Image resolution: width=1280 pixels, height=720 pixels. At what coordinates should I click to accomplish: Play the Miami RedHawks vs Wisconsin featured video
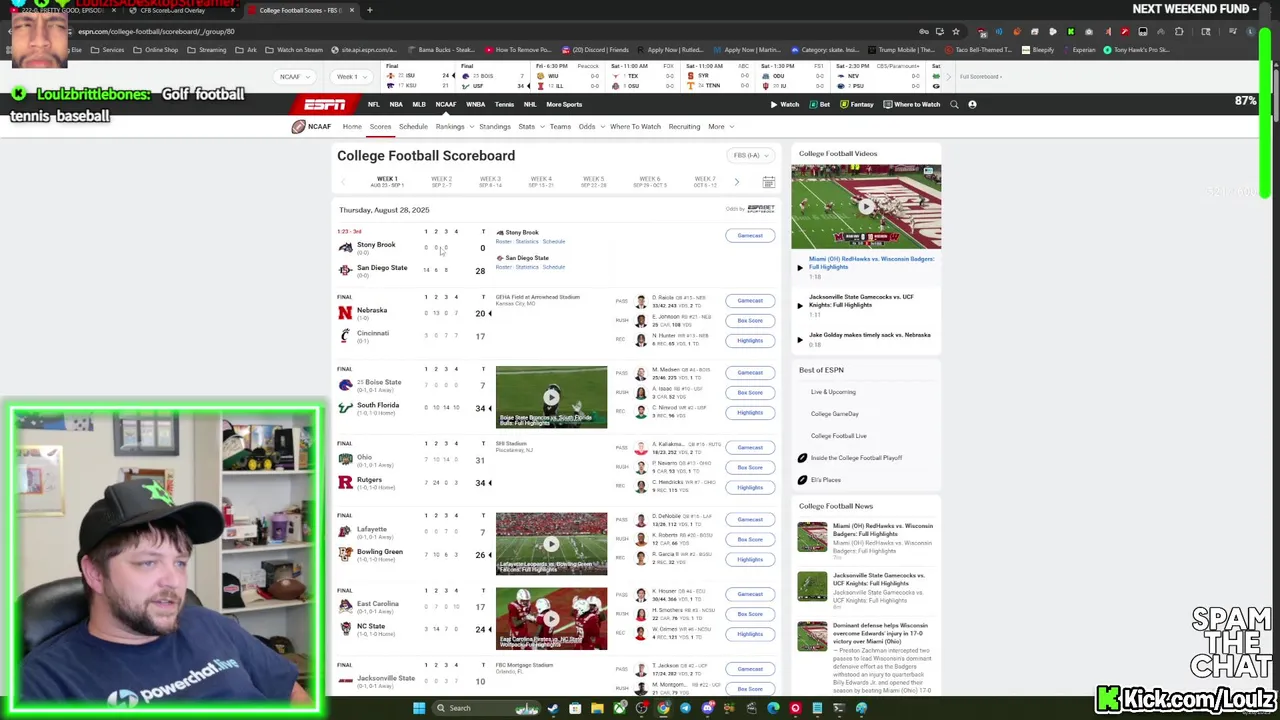tap(866, 207)
